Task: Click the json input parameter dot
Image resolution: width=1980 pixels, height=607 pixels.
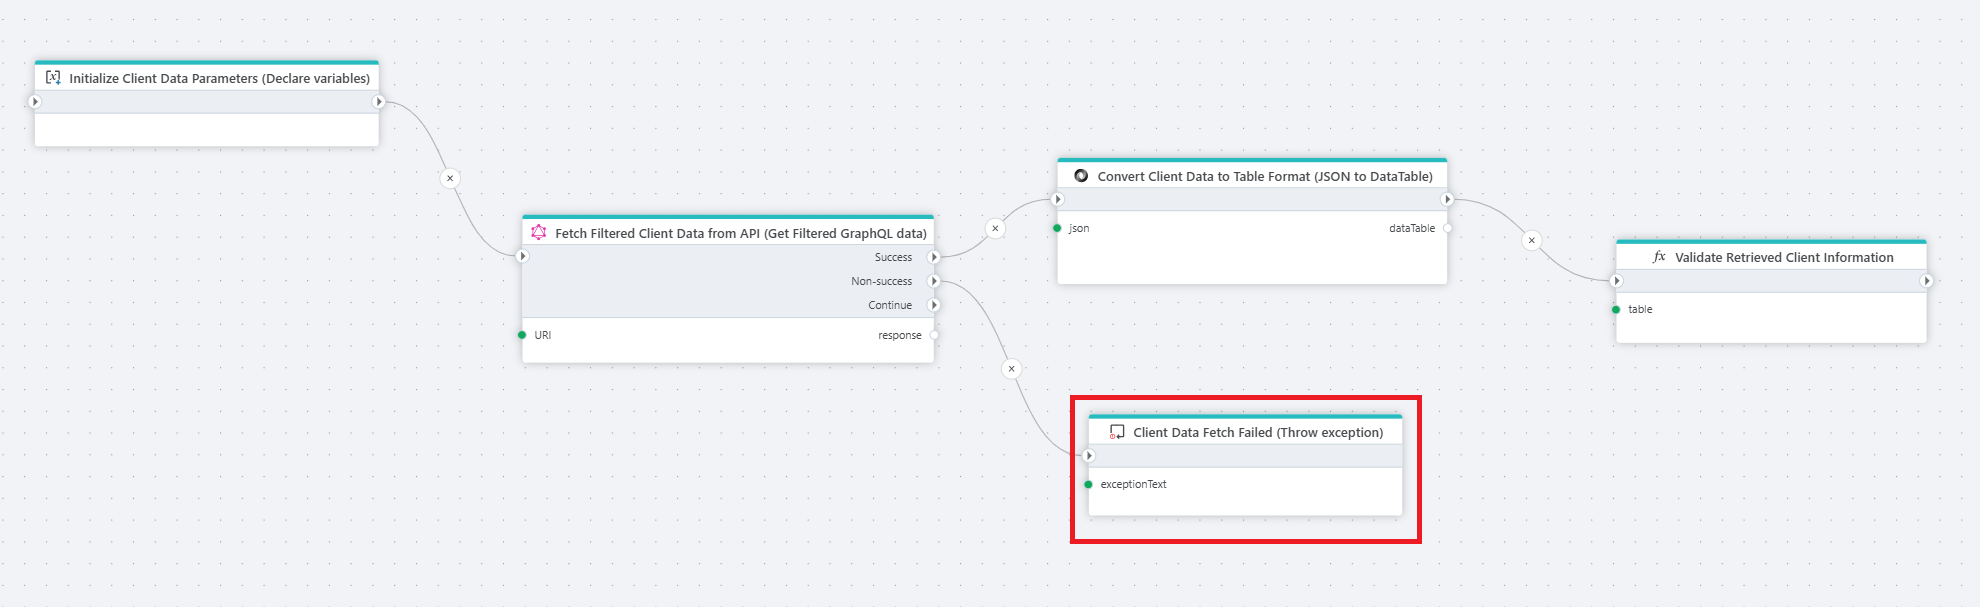Action: (1057, 228)
